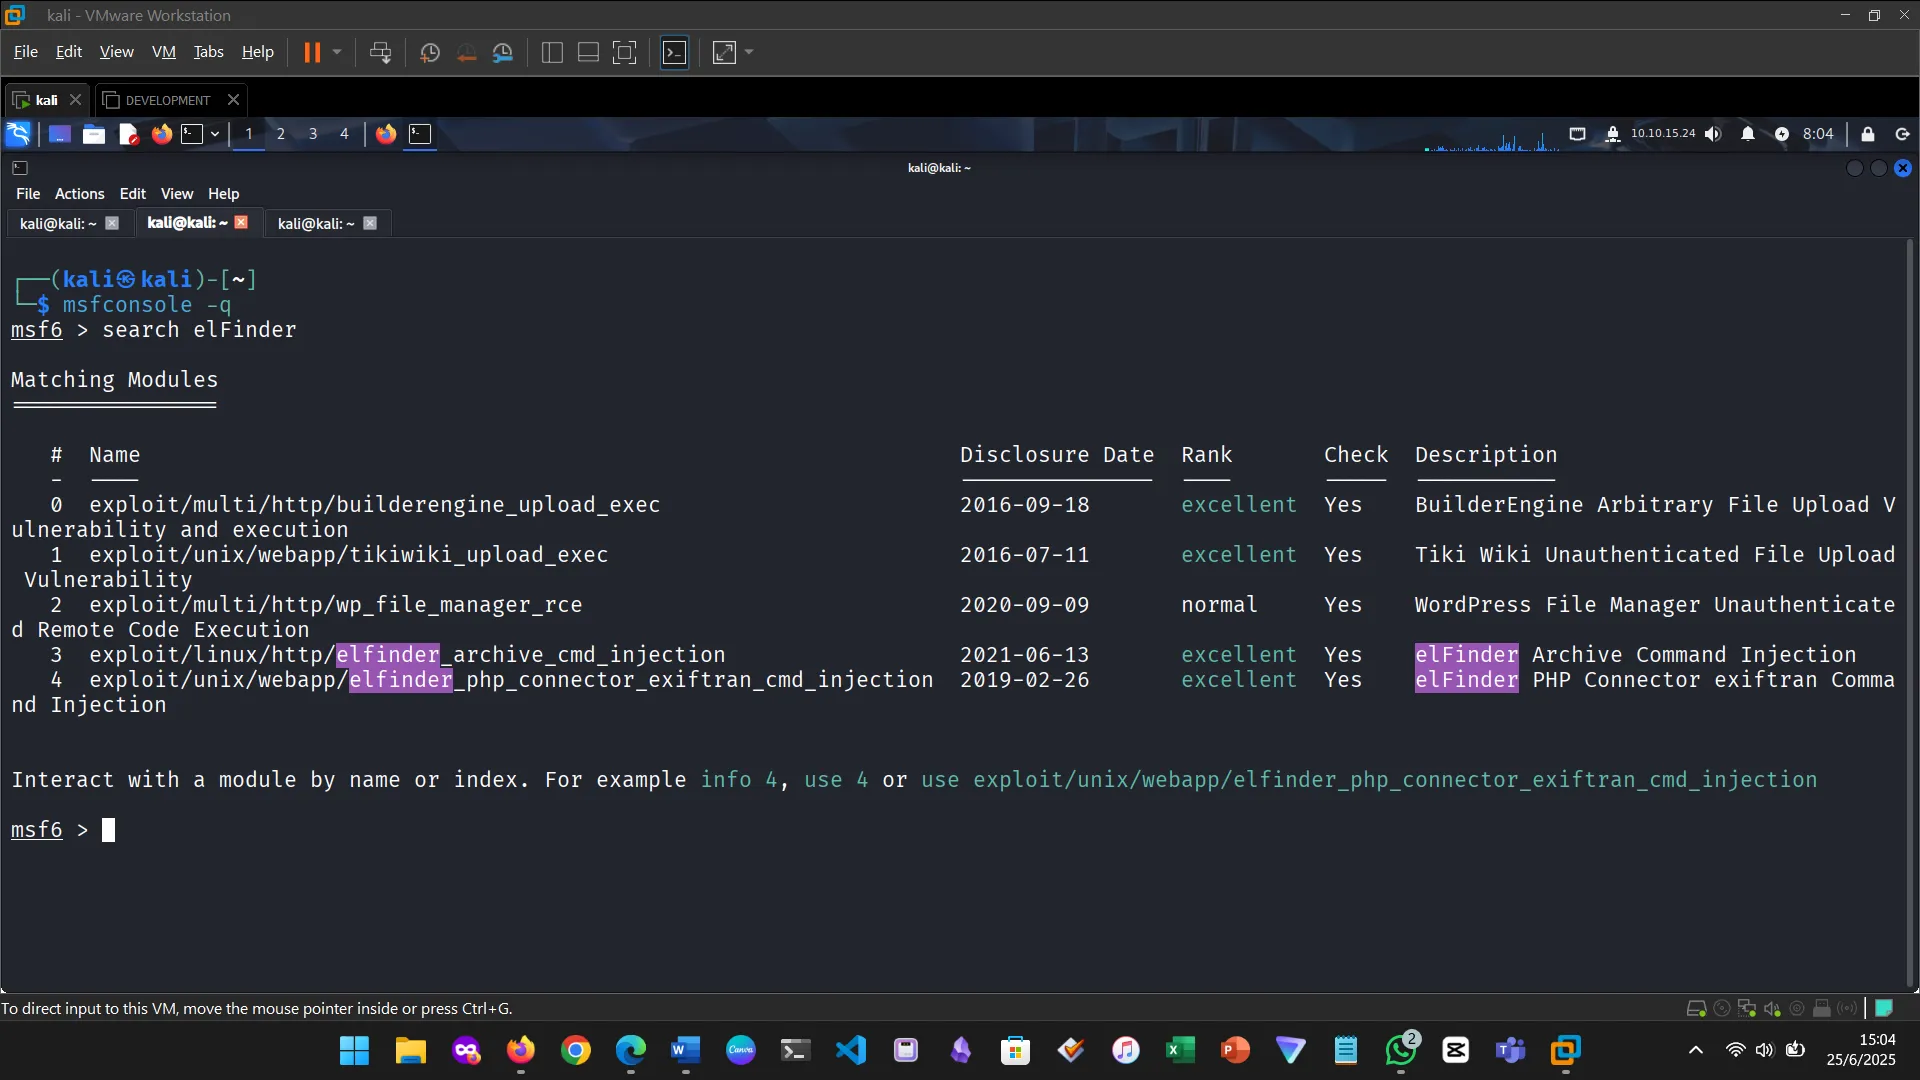Screen dimensions: 1920x1080
Task: Close the third kali@kali terminal tab
Action: (370, 223)
